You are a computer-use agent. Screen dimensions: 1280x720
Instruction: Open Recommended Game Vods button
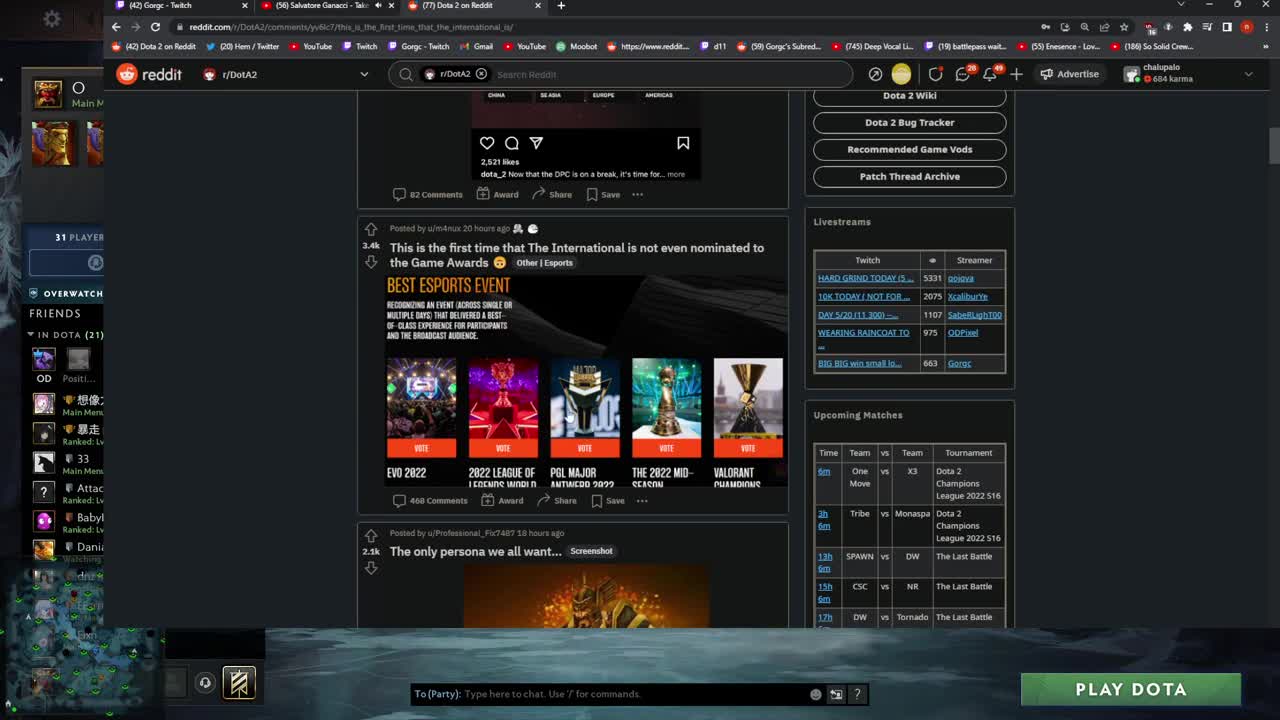[910, 149]
